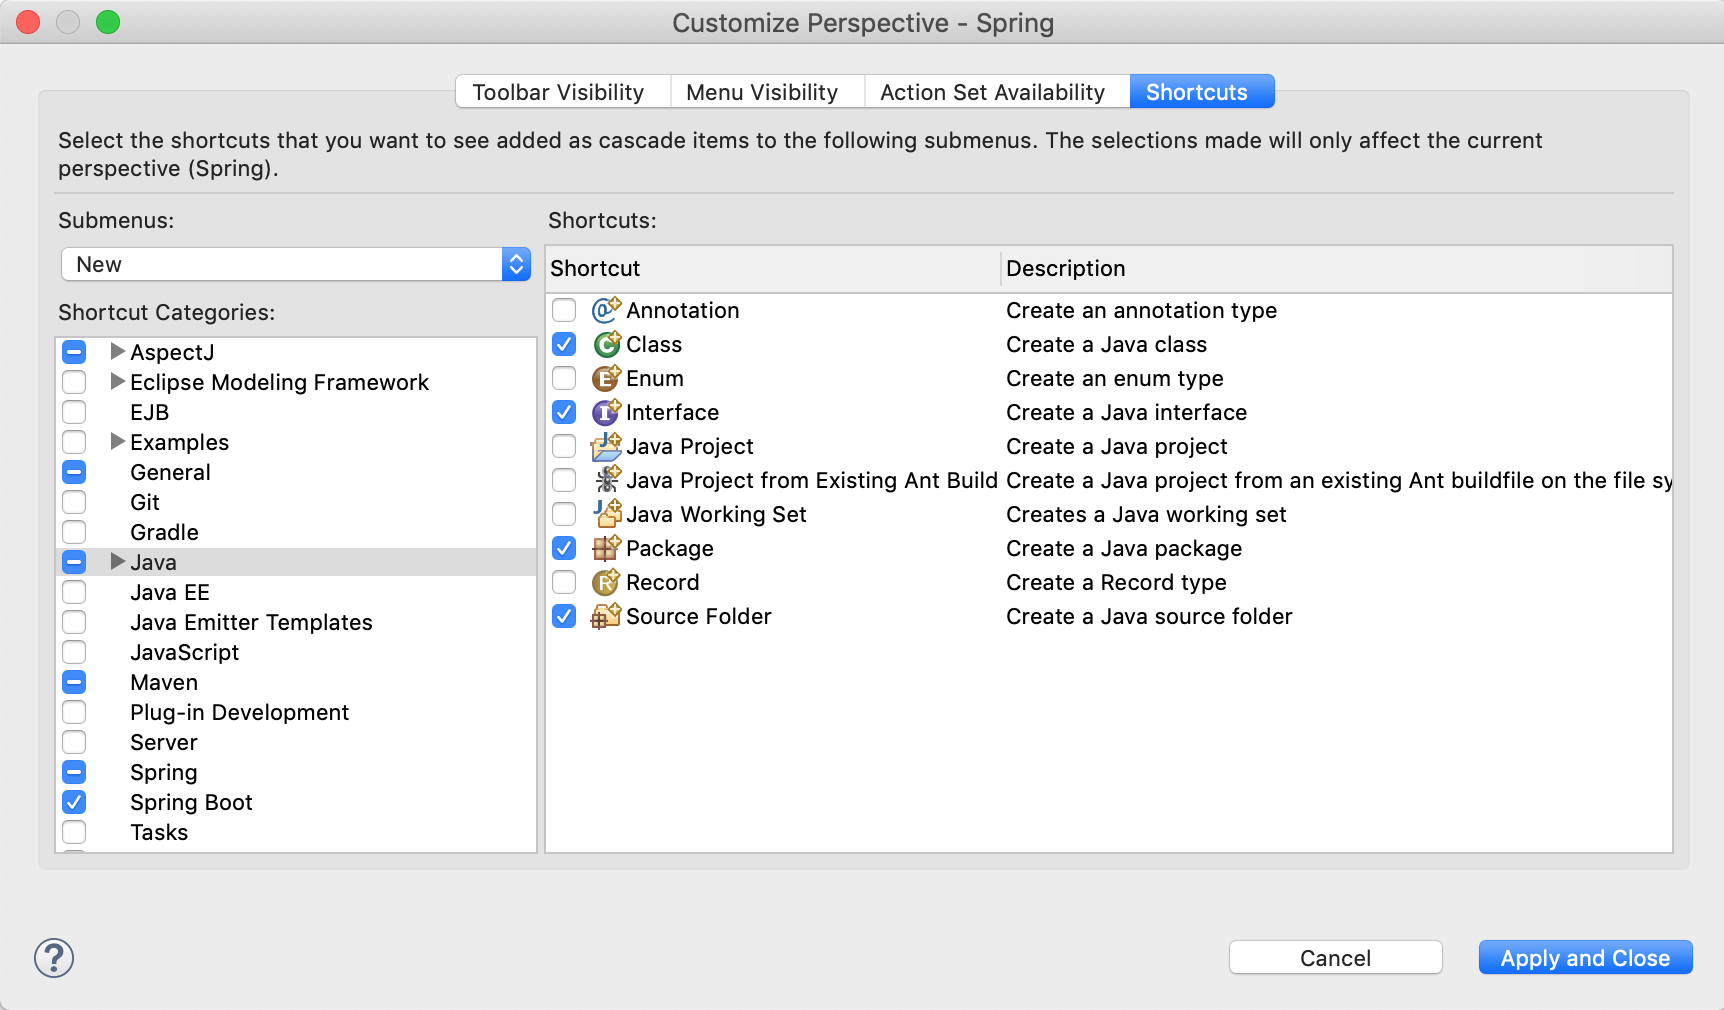Screen dimensions: 1724x1010
Task: Open the Submenus dropdown showing New
Action: 296,264
